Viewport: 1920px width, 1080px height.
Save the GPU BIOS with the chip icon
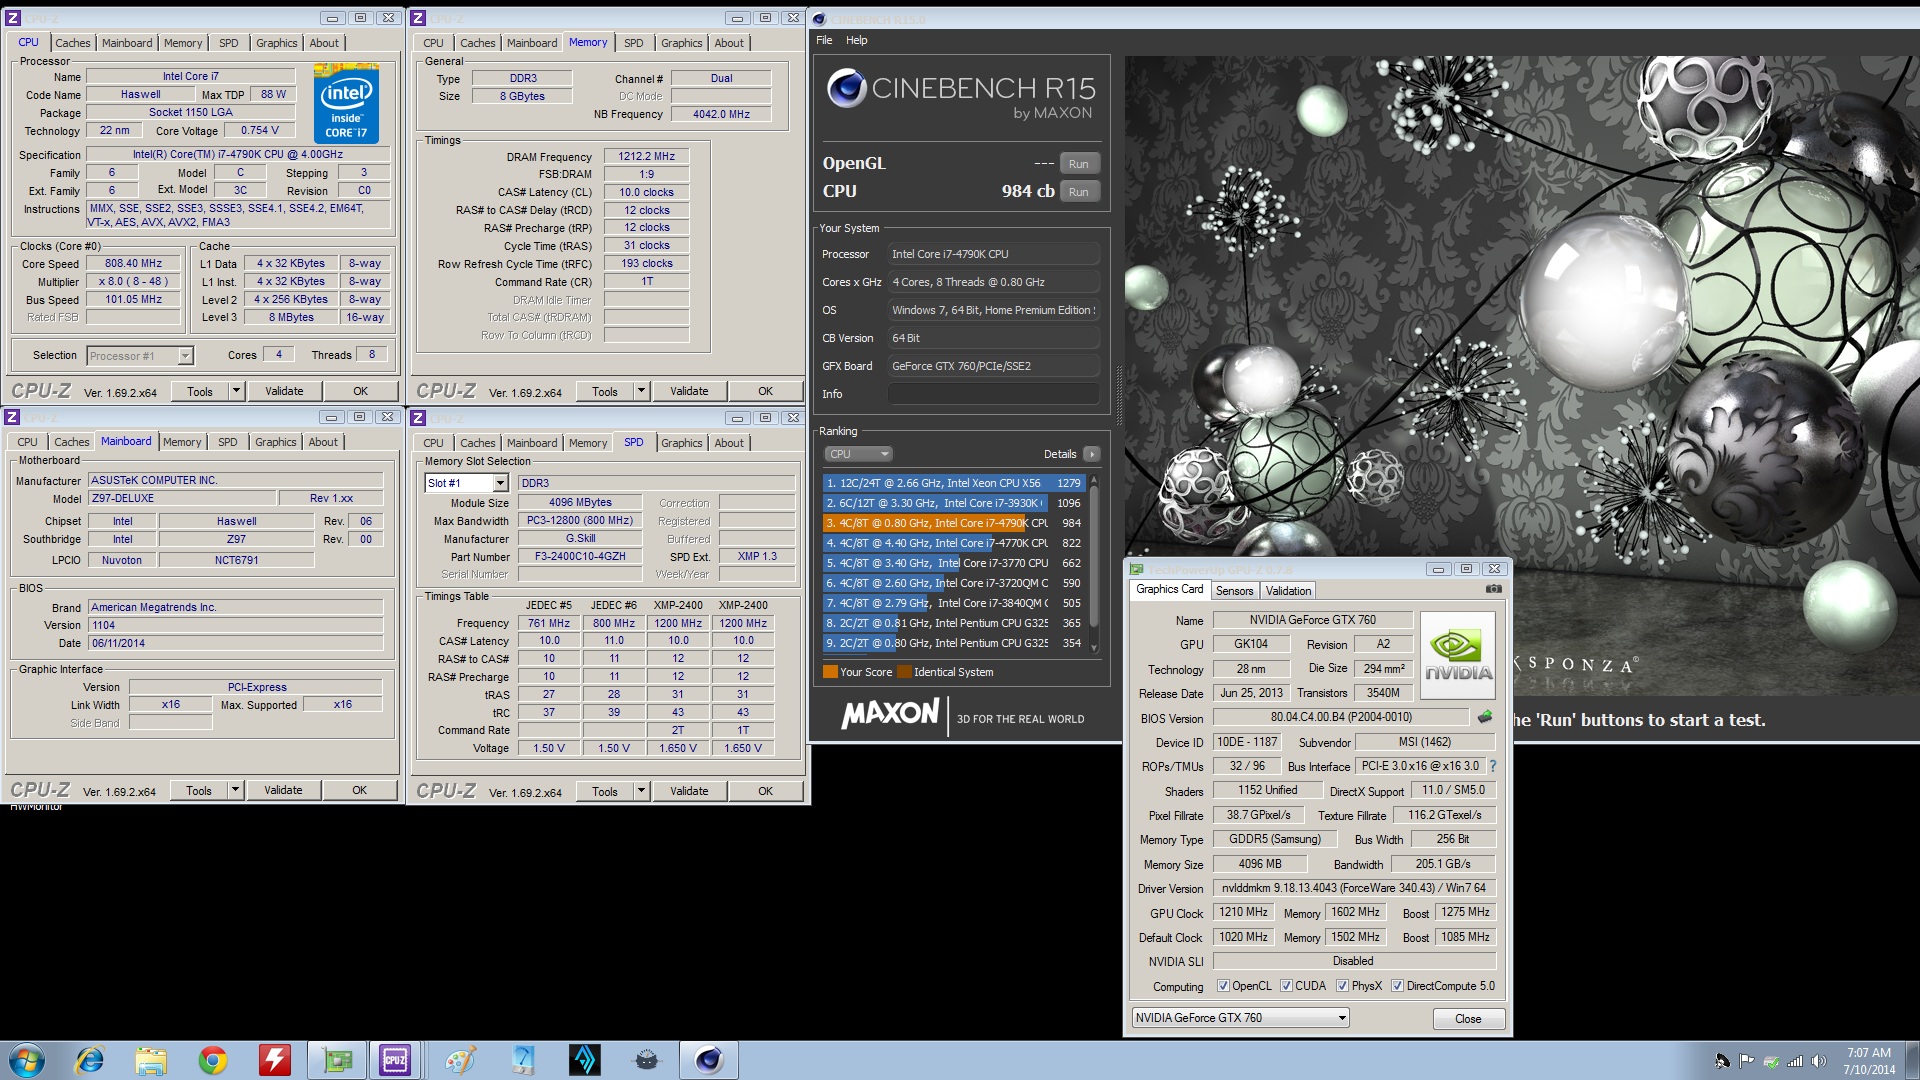point(1485,716)
